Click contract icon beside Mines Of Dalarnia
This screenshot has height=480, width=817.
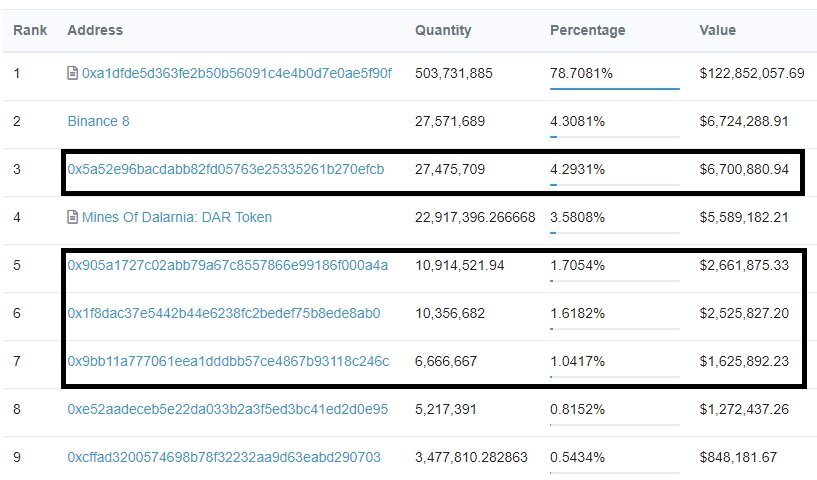(x=72, y=217)
